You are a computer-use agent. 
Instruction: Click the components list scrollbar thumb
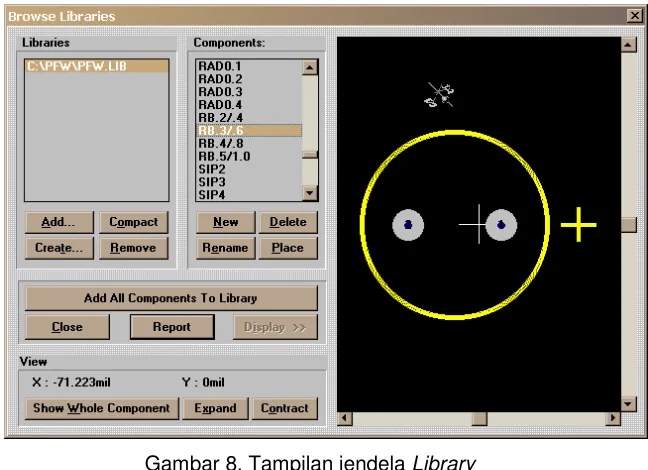[x=310, y=155]
